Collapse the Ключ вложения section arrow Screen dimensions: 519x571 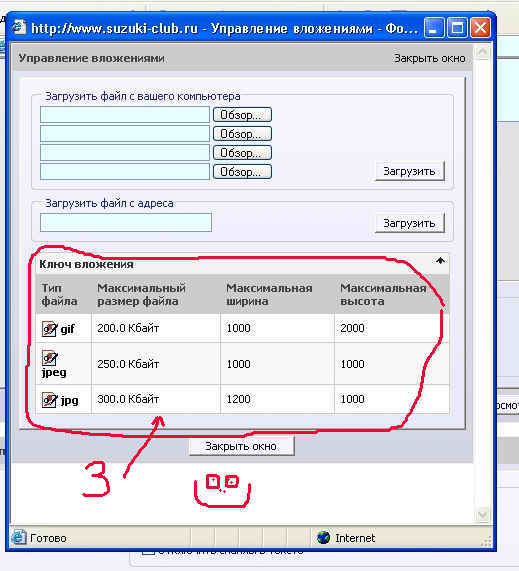tap(440, 261)
